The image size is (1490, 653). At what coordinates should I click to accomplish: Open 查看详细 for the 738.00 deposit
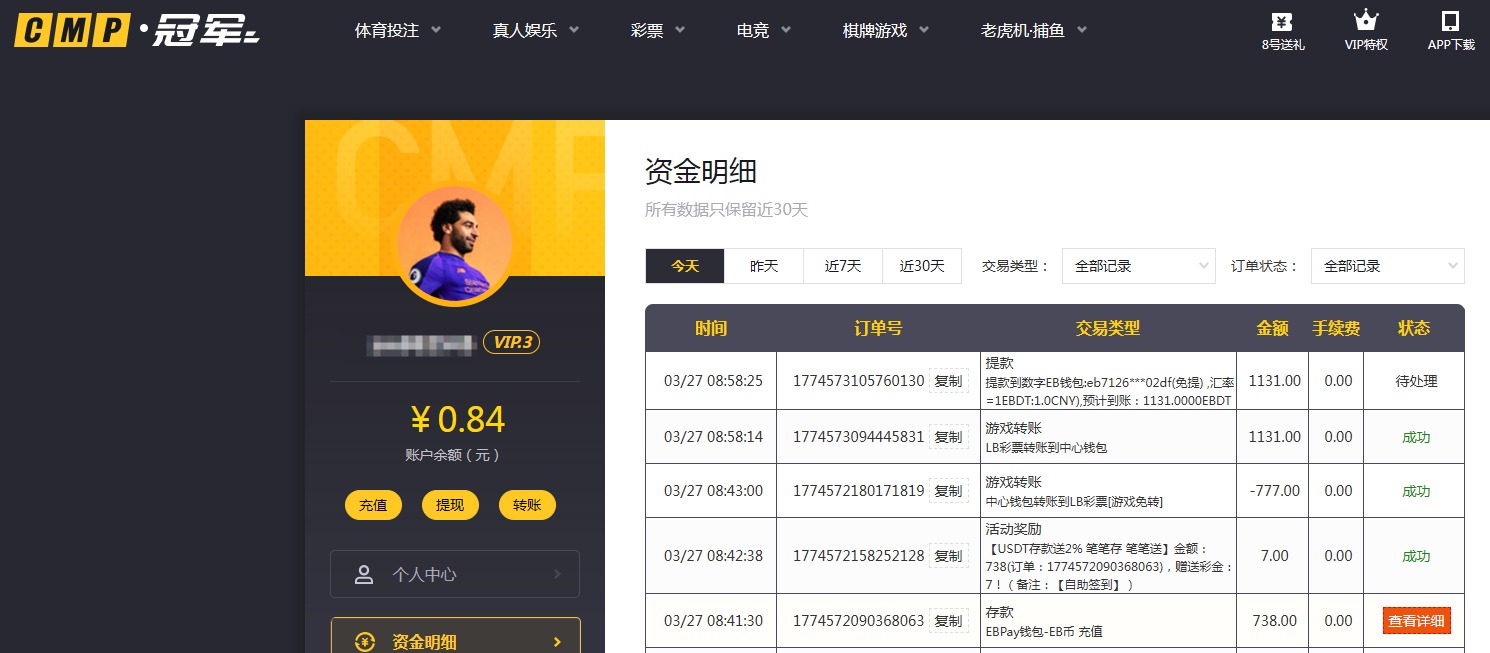coord(1416,620)
